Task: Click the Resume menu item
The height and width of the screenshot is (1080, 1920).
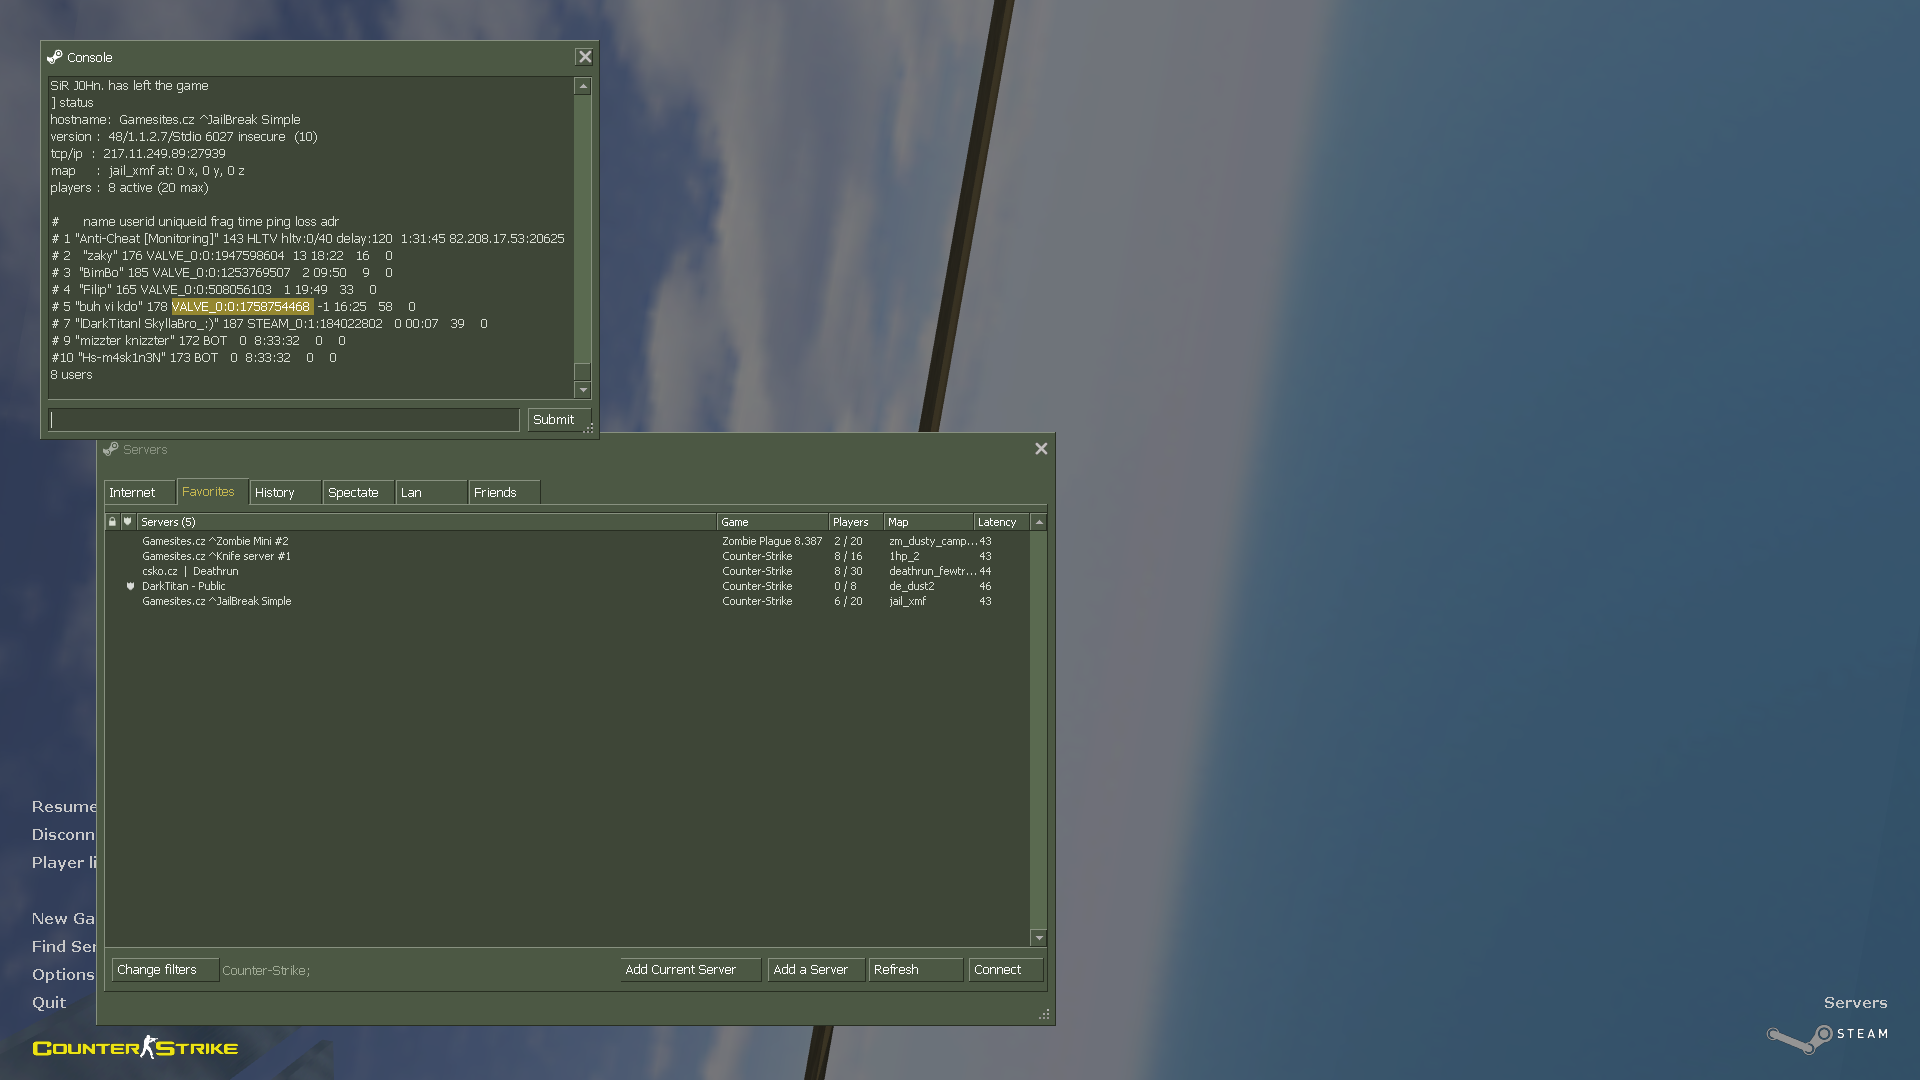Action: (x=64, y=806)
